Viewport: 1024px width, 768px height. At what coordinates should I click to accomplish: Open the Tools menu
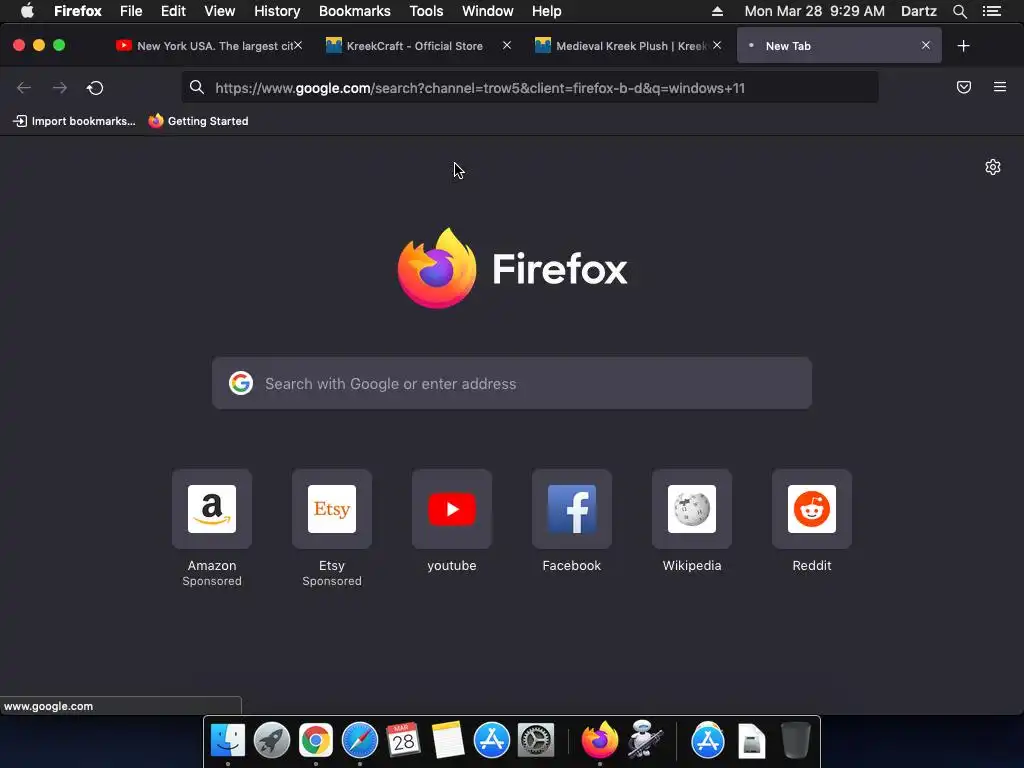[426, 11]
